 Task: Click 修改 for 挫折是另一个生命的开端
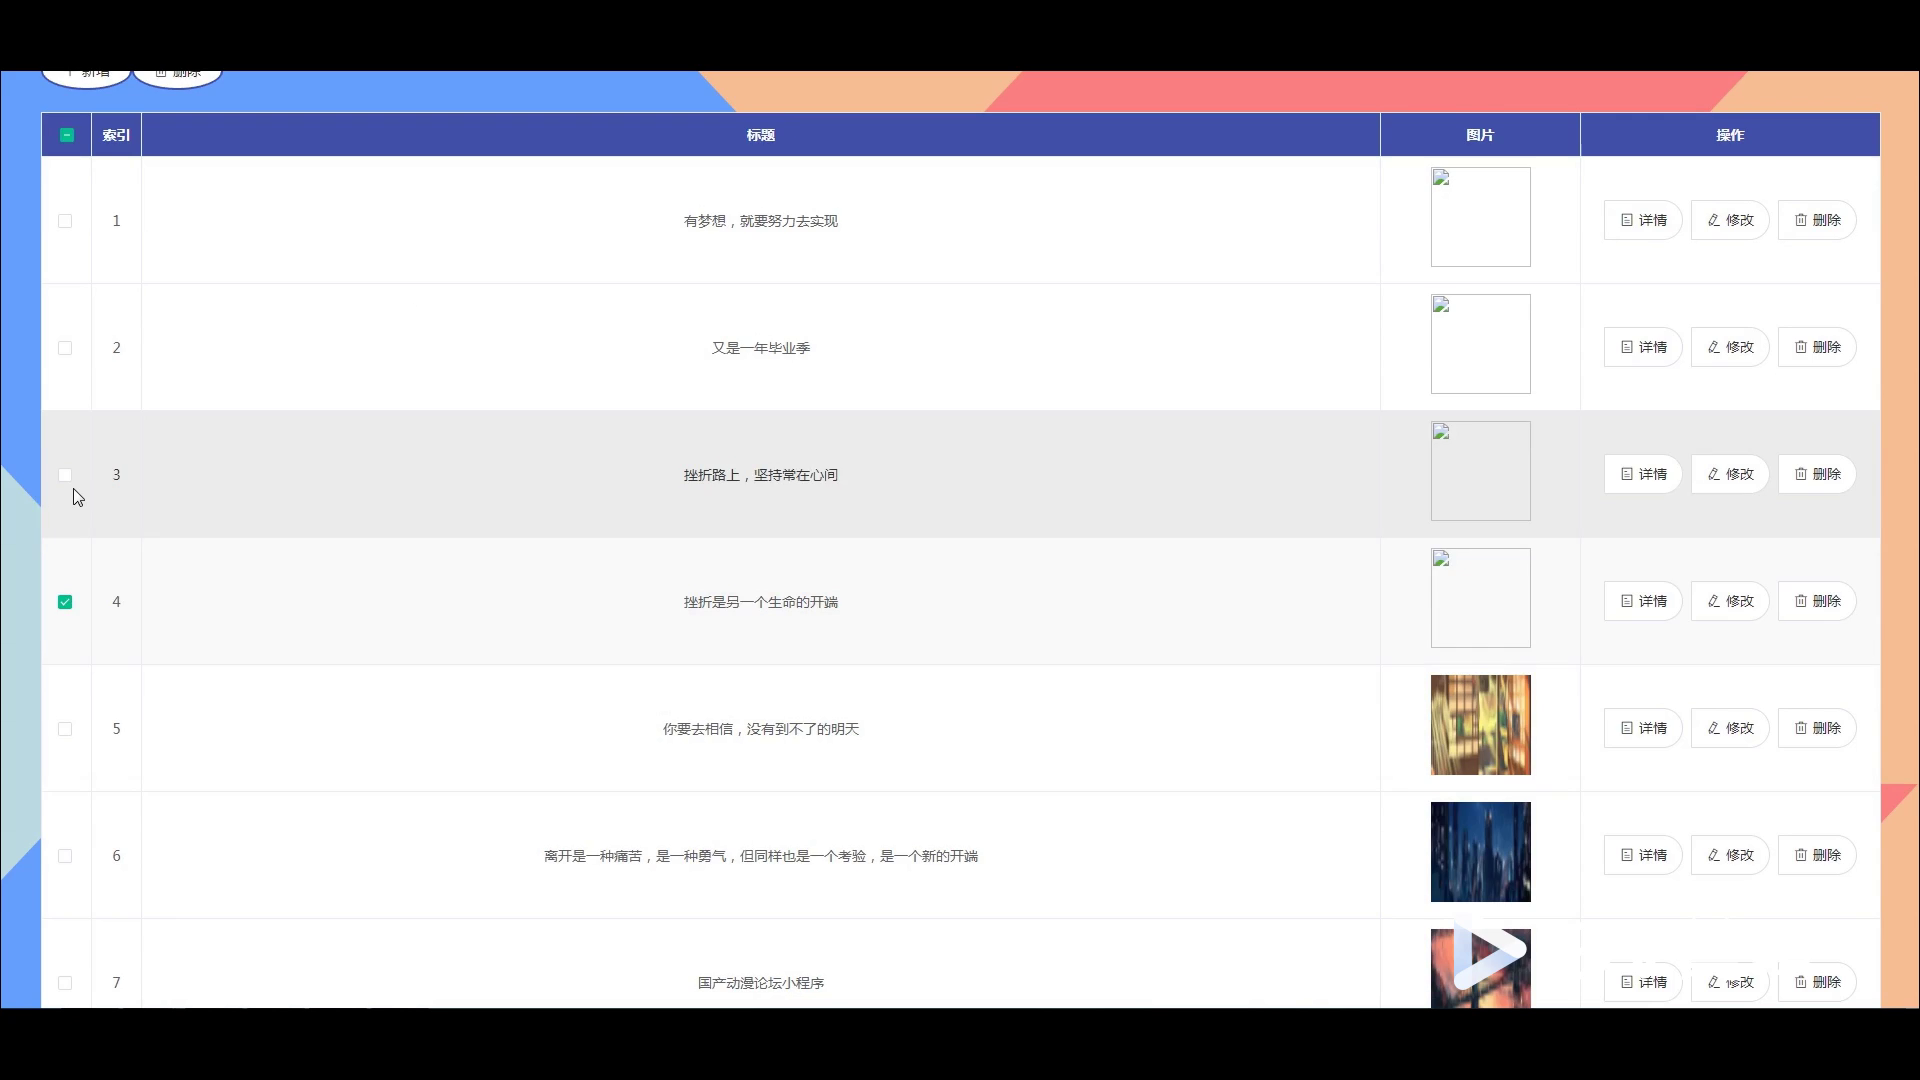[1730, 601]
